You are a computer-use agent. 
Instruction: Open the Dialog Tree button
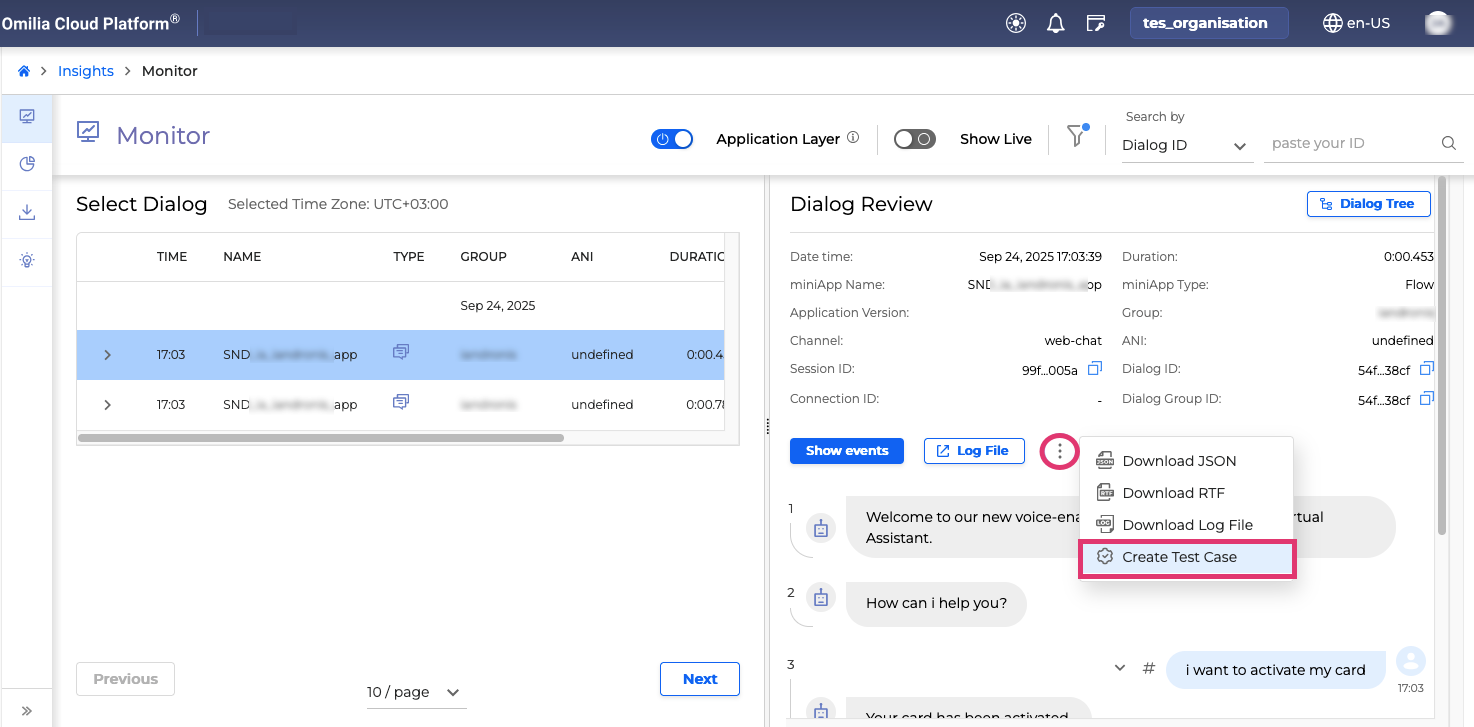point(1368,204)
